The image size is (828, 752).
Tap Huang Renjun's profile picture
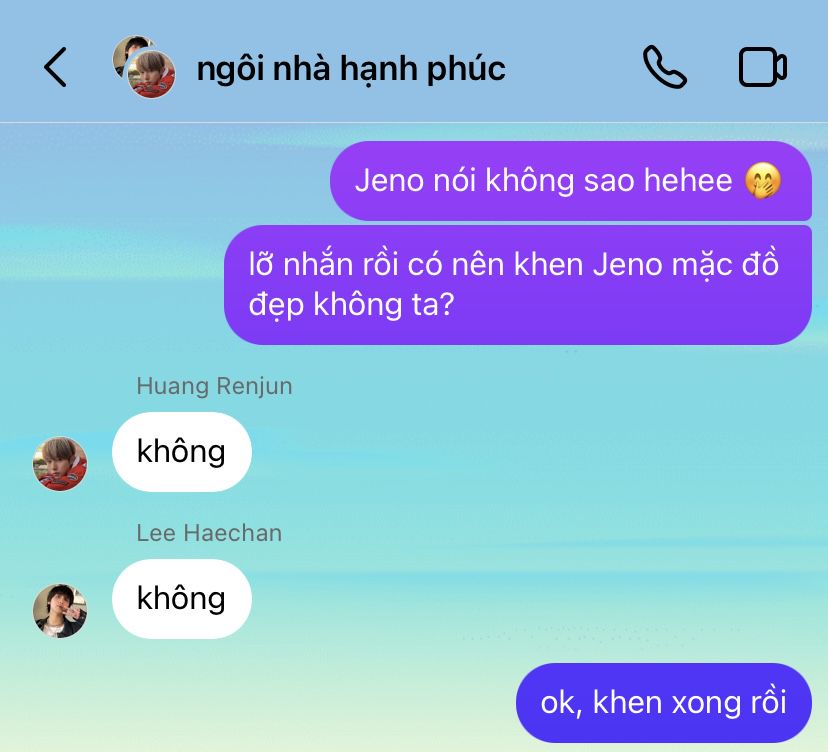point(60,464)
